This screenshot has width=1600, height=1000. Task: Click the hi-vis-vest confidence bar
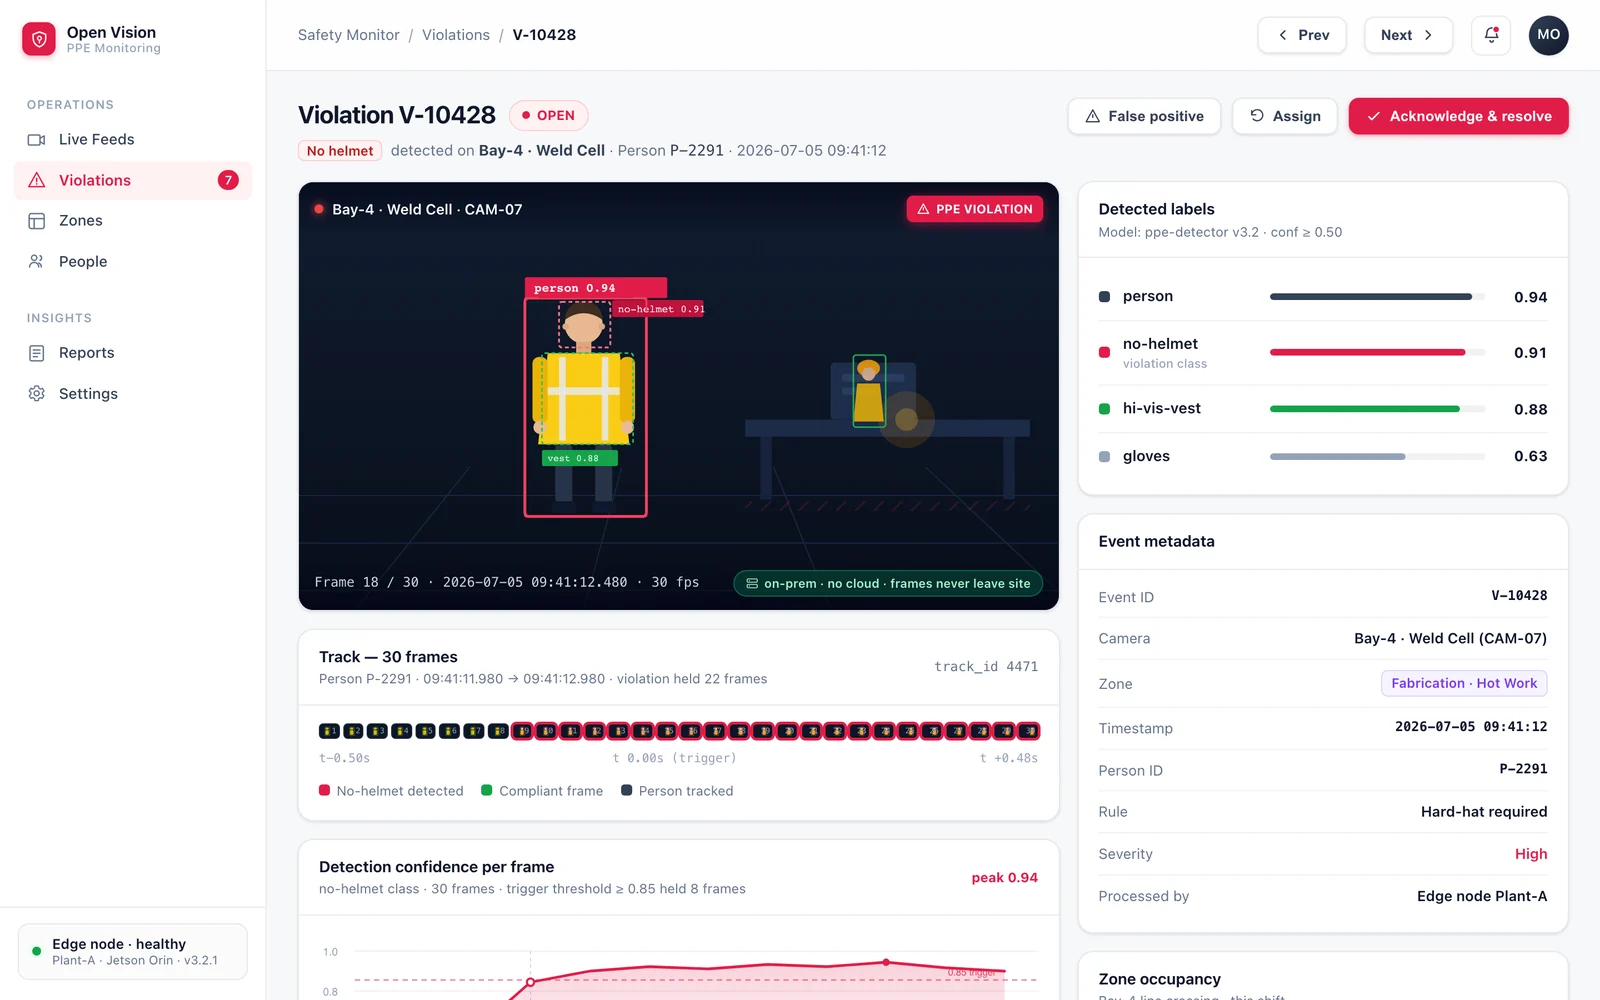pos(1377,409)
